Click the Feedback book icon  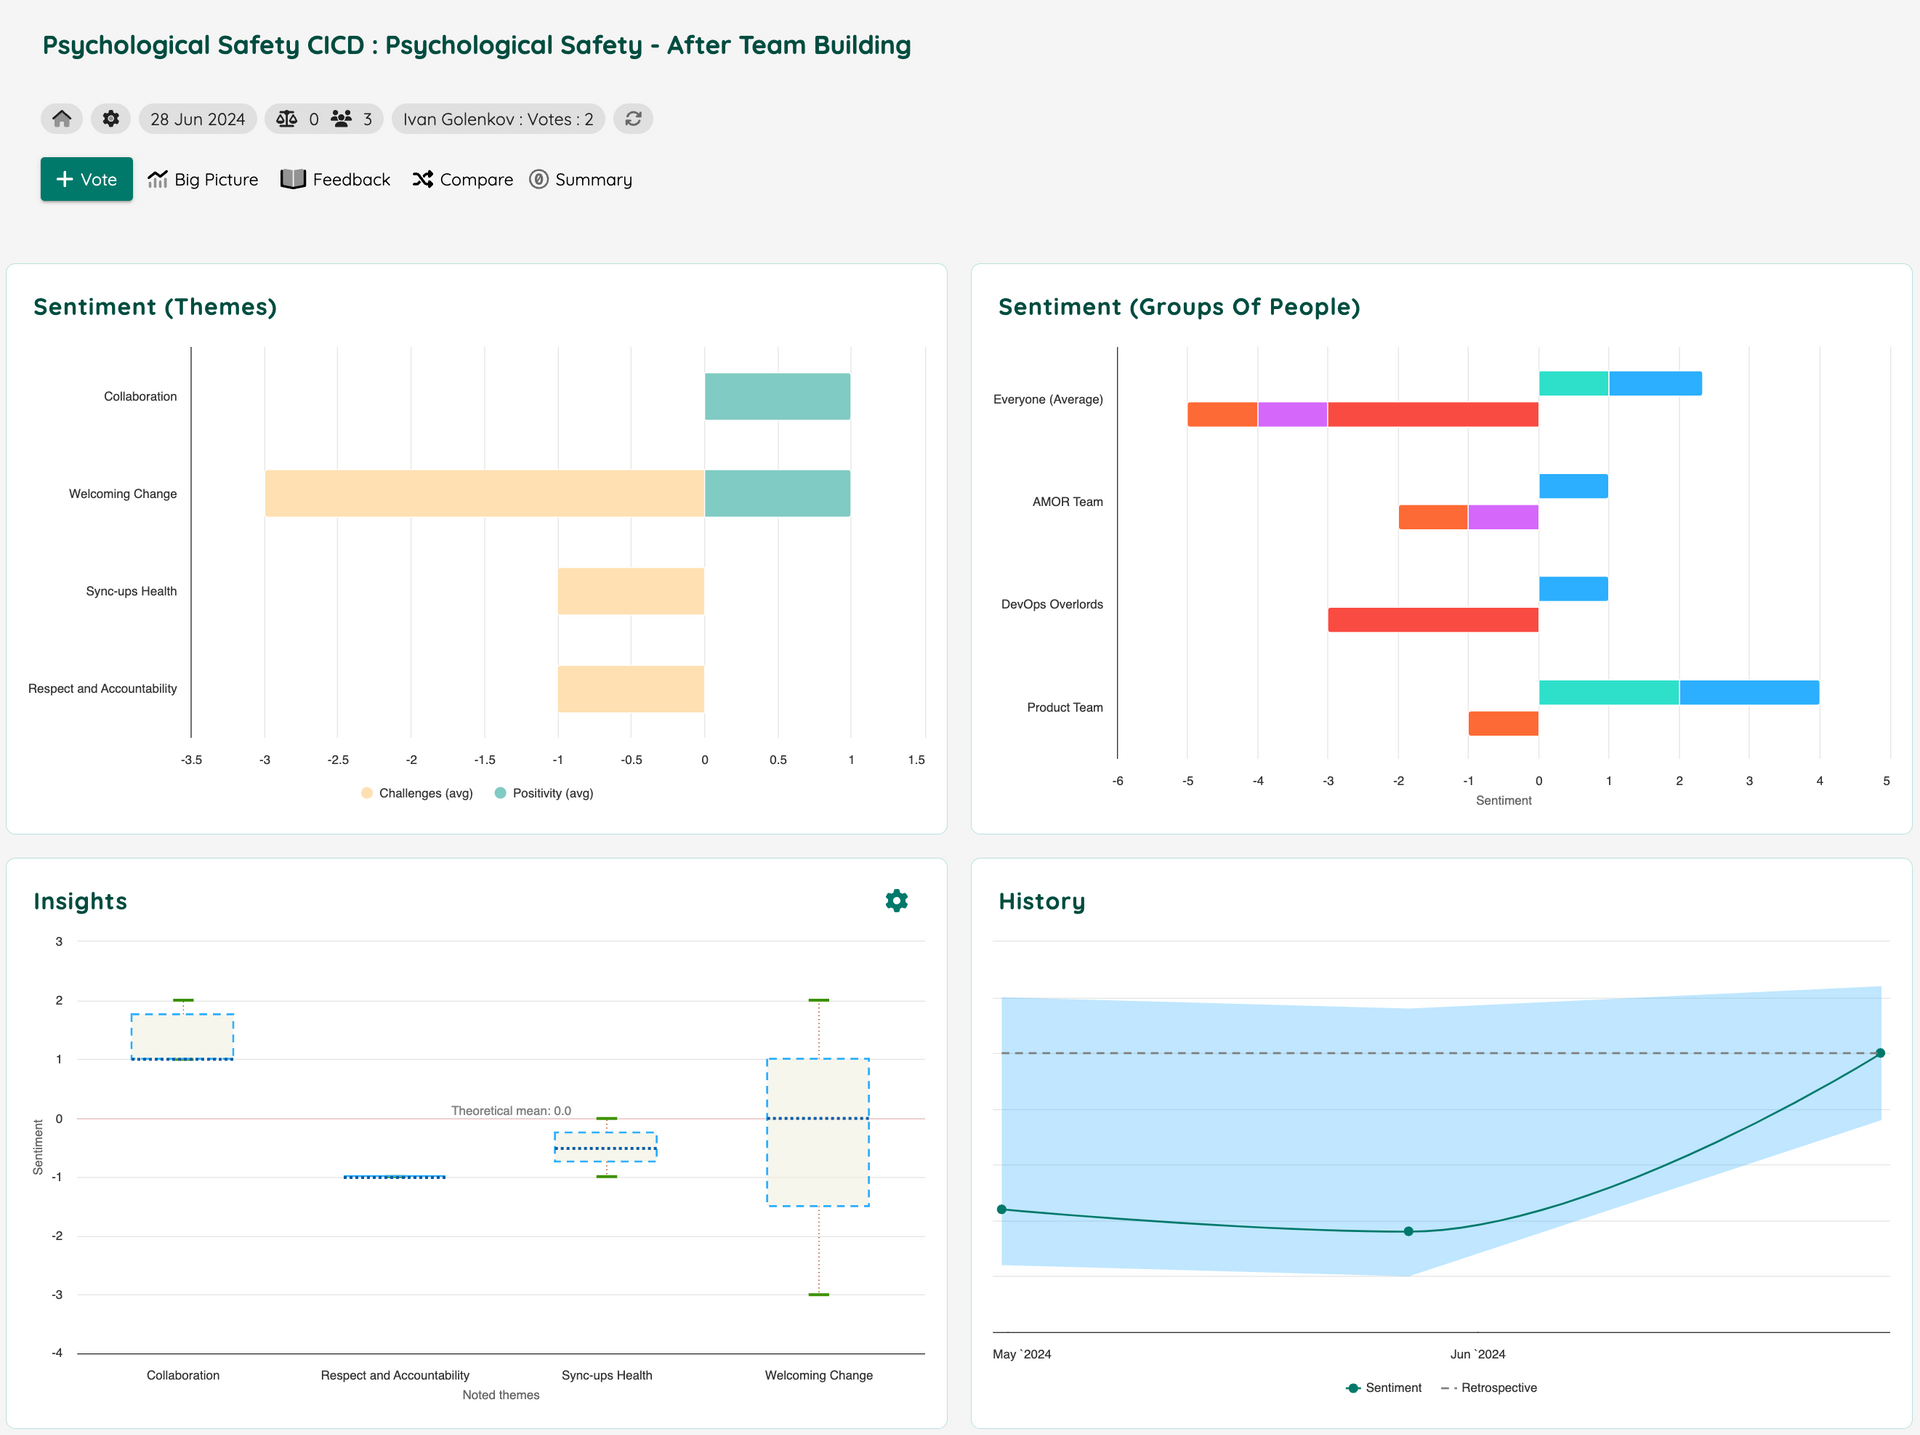tap(293, 180)
